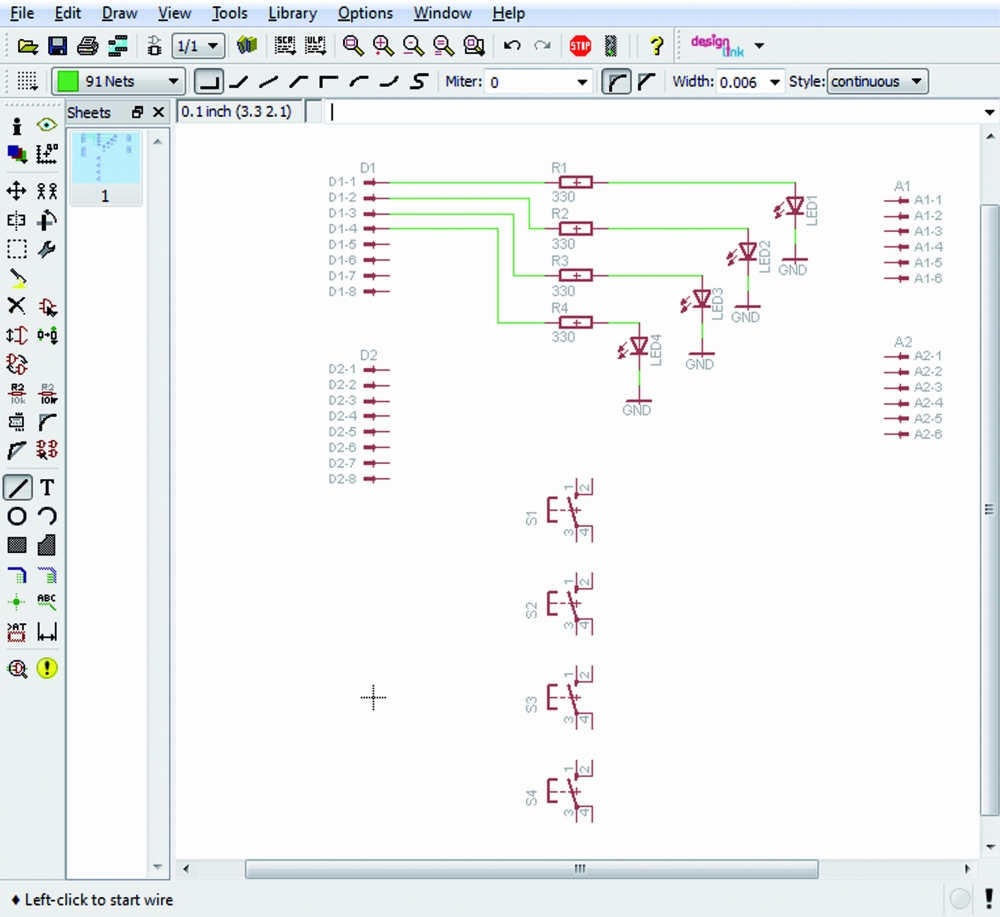The image size is (1000, 917).
Task: Click the Save floppy disk icon
Action: click(x=57, y=46)
